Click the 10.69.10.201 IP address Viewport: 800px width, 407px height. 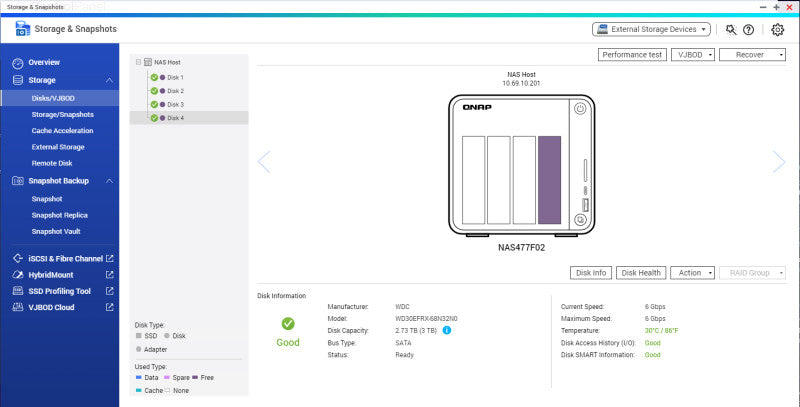521,83
